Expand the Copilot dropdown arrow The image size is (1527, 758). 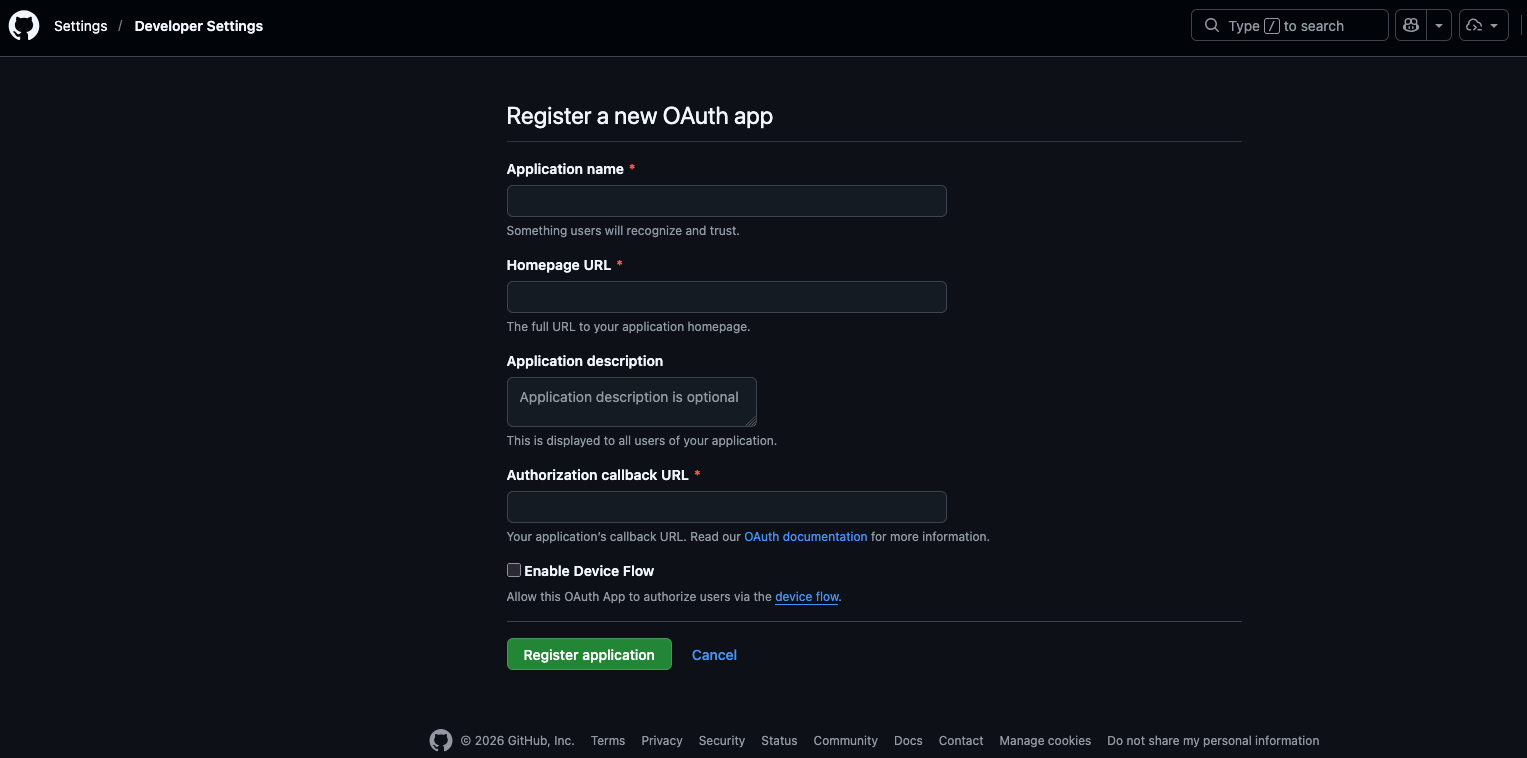(1439, 26)
